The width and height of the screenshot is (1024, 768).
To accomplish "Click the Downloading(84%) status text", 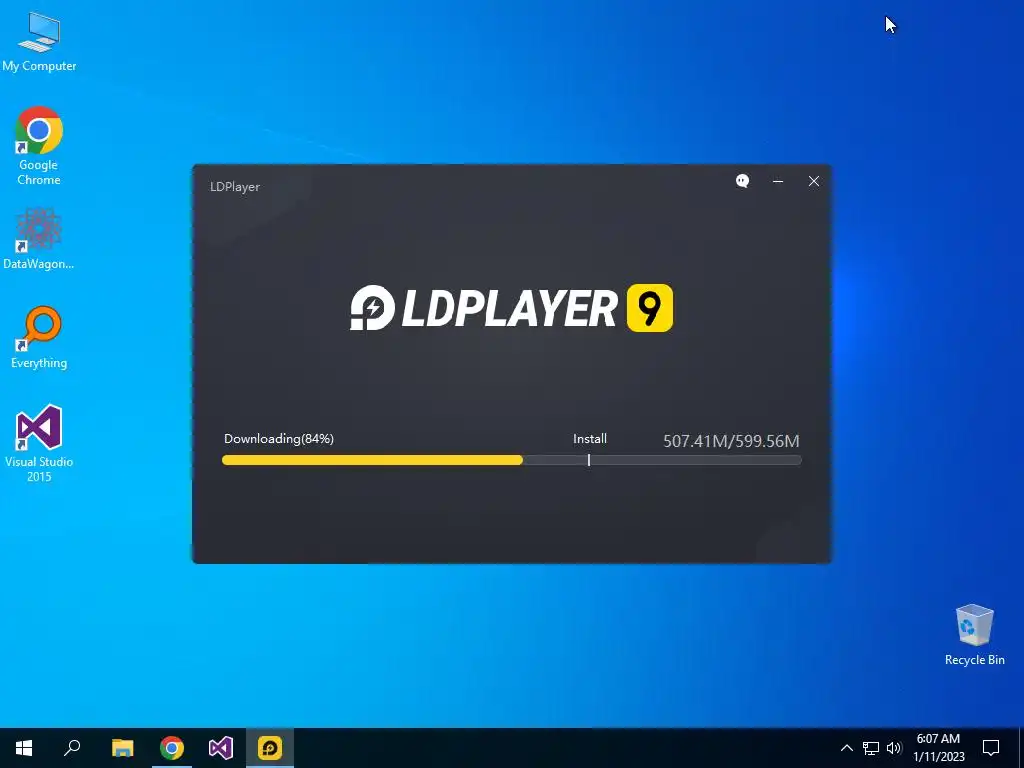I will pos(279,439).
